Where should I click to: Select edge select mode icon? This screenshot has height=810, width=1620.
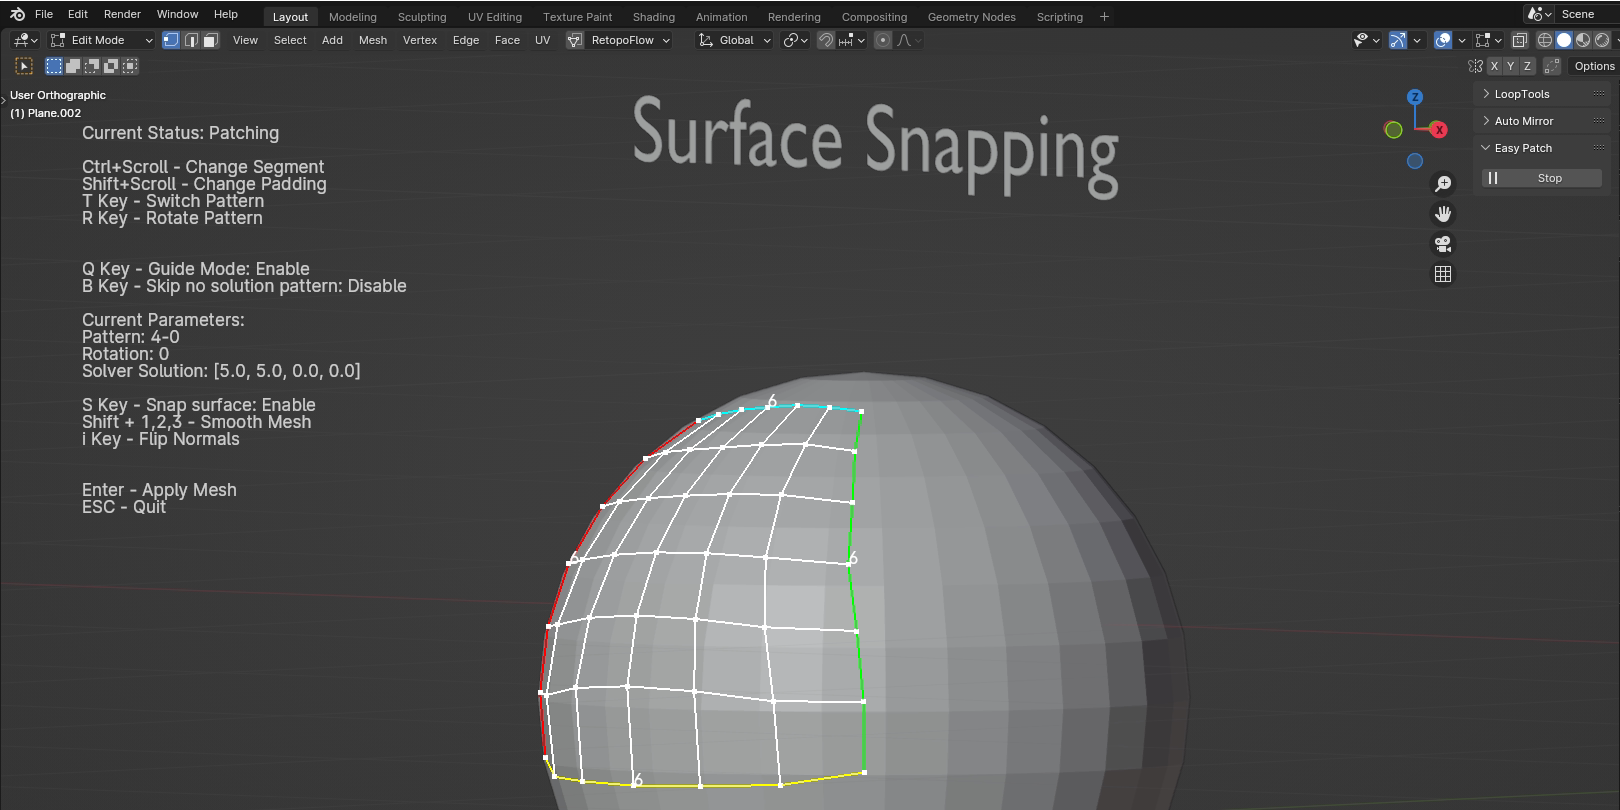click(191, 40)
